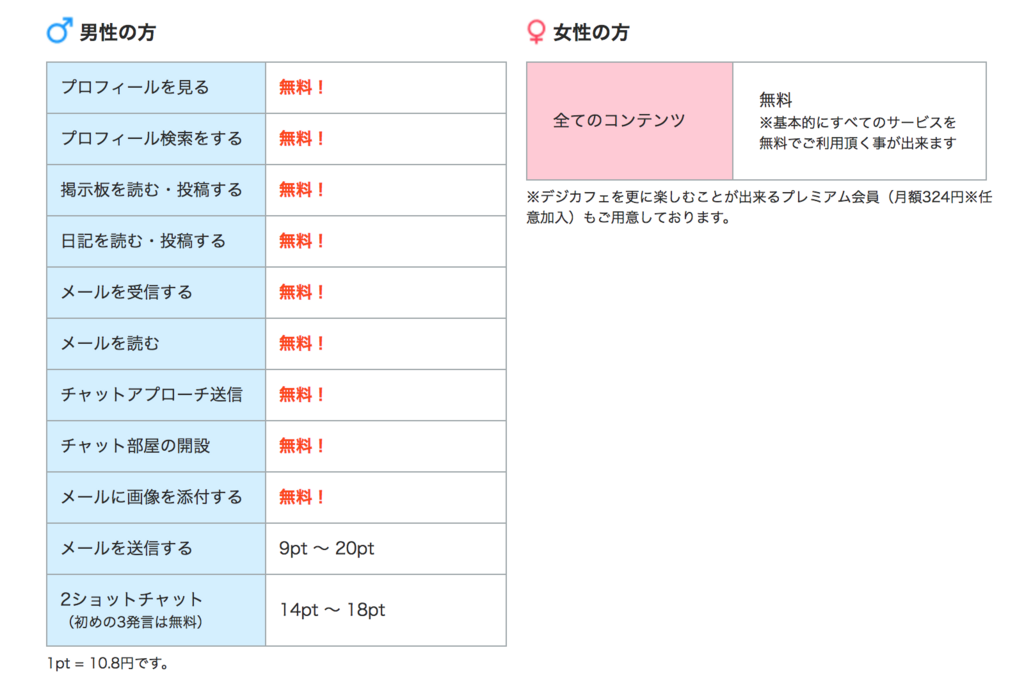Click the pink female symbol icon

536,31
